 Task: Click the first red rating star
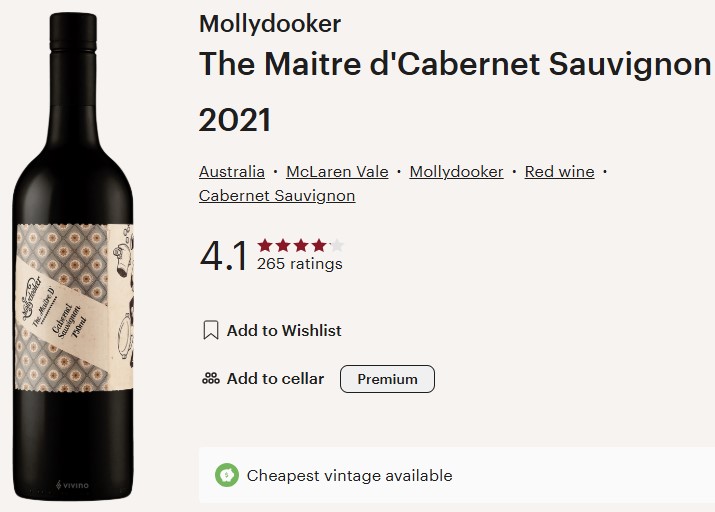click(x=265, y=245)
